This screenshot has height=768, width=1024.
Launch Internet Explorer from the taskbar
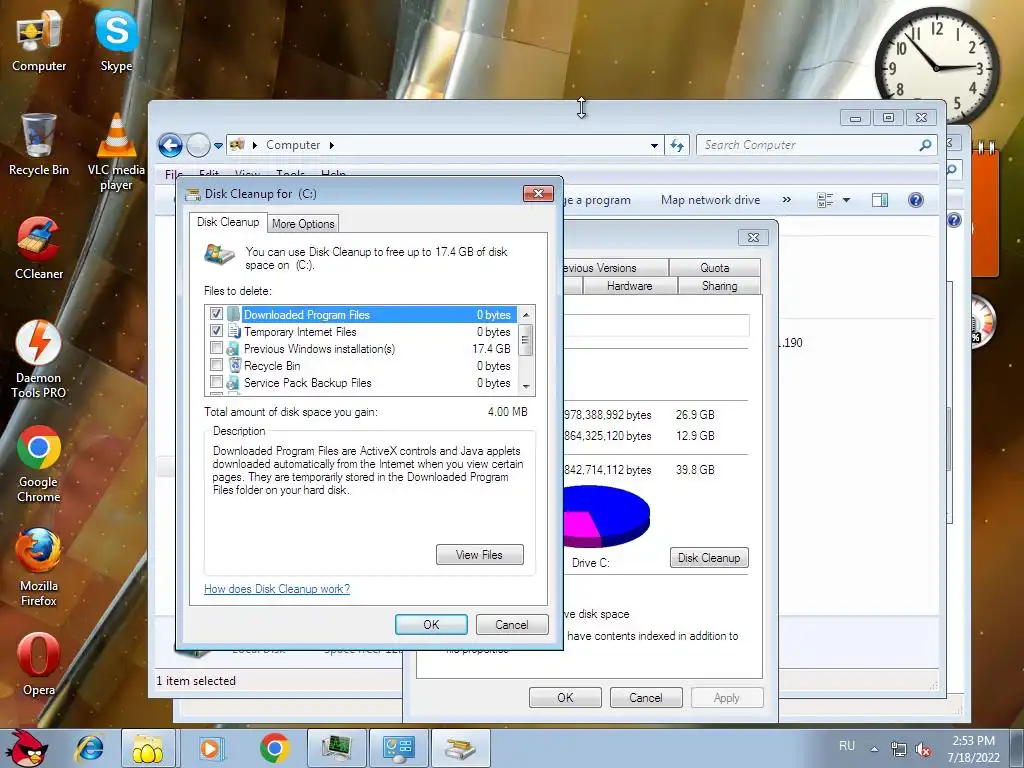pyautogui.click(x=89, y=748)
